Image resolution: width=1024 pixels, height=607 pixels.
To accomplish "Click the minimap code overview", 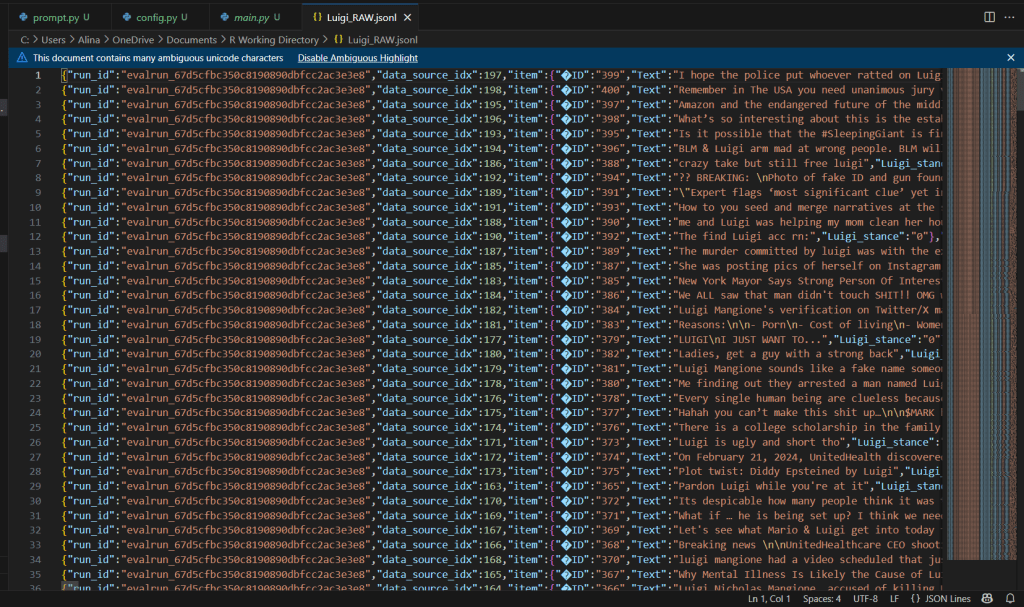I will pyautogui.click(x=978, y=300).
